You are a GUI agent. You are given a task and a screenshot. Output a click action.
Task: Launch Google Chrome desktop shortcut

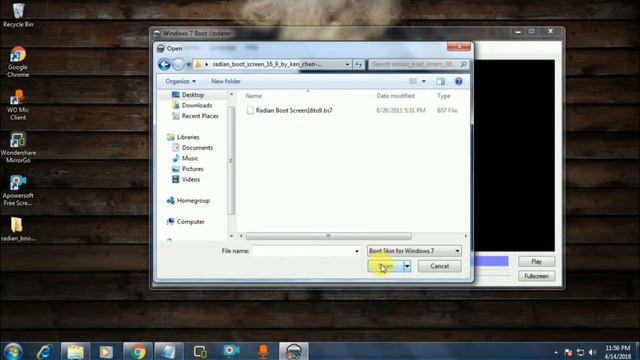(x=18, y=62)
